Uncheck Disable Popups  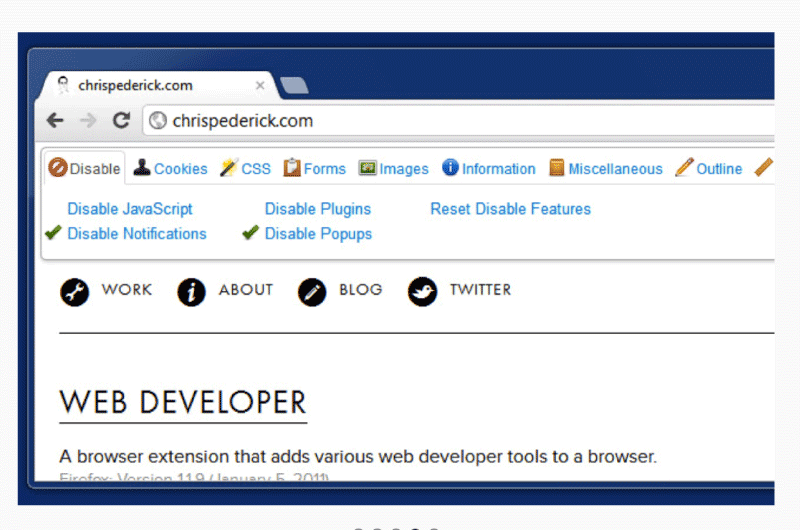(x=318, y=234)
